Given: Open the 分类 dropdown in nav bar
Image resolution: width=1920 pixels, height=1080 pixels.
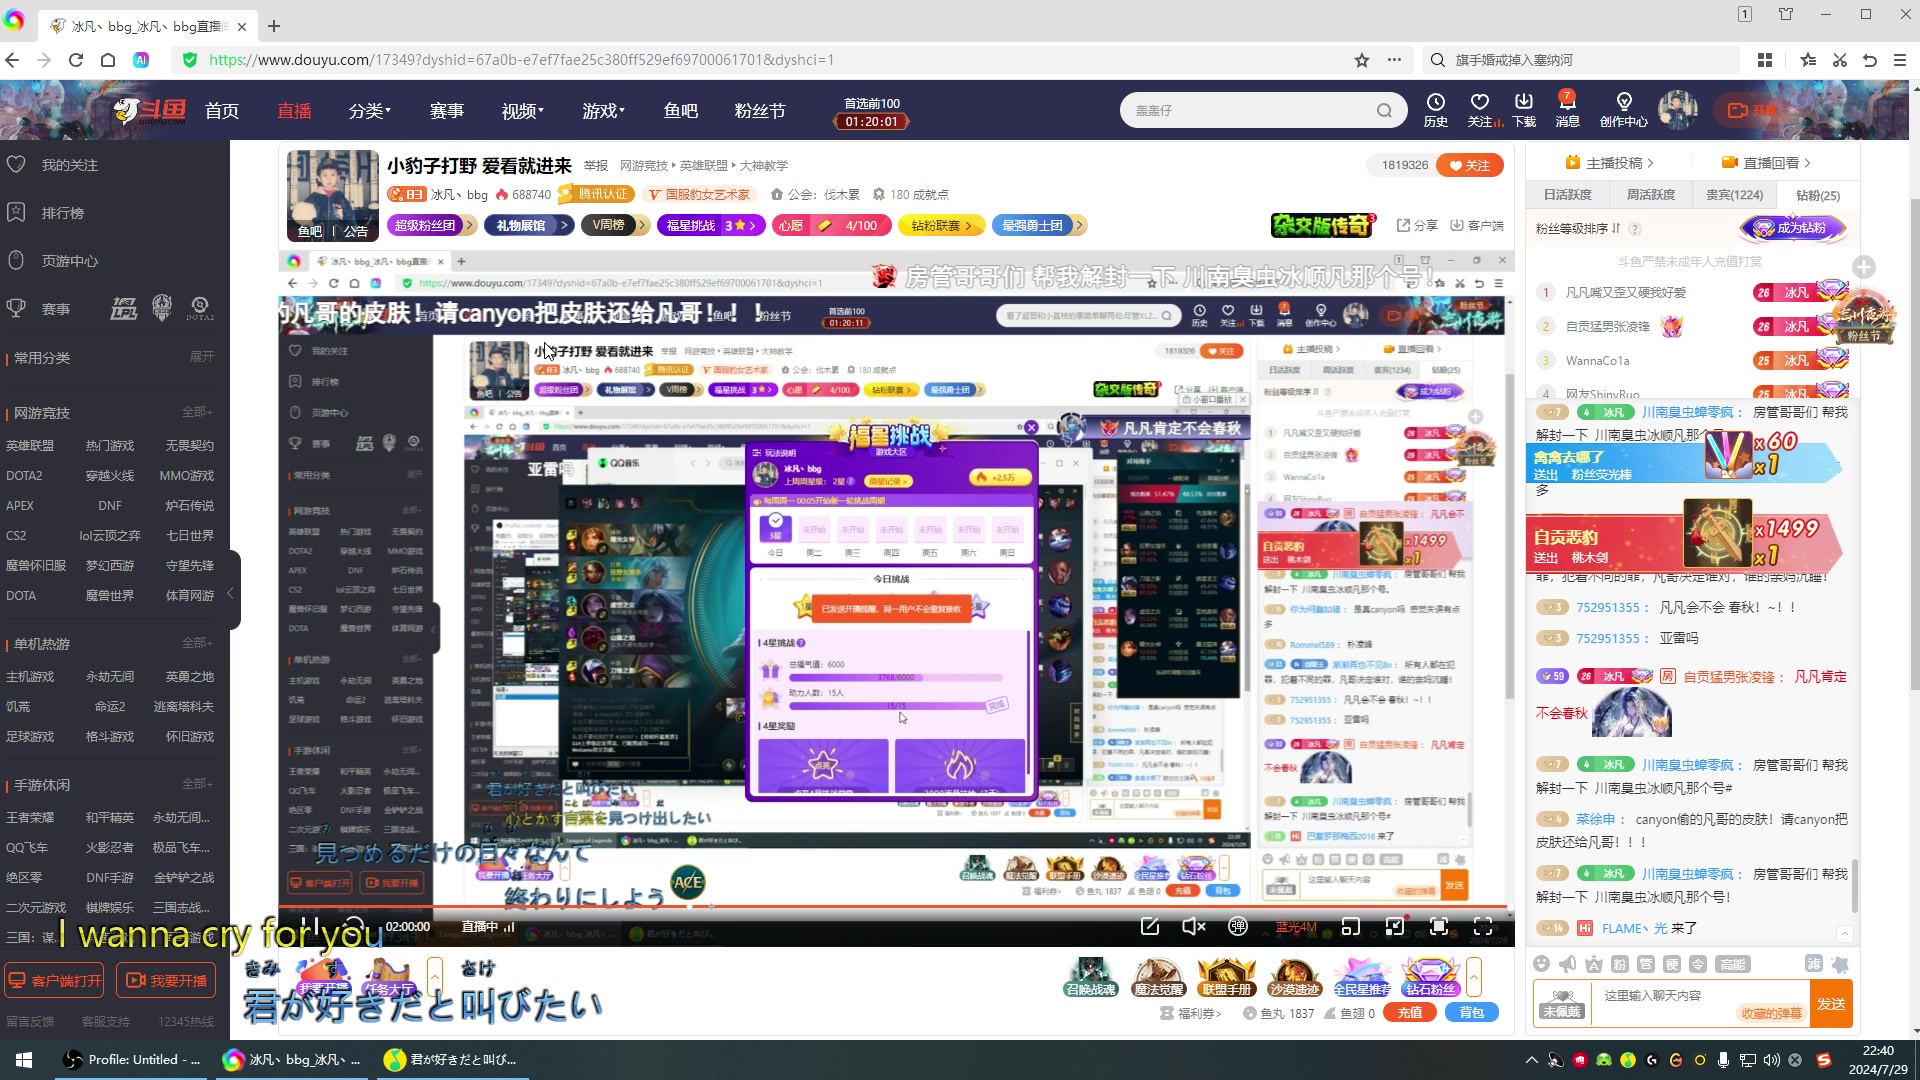Looking at the screenshot, I should [x=369, y=111].
